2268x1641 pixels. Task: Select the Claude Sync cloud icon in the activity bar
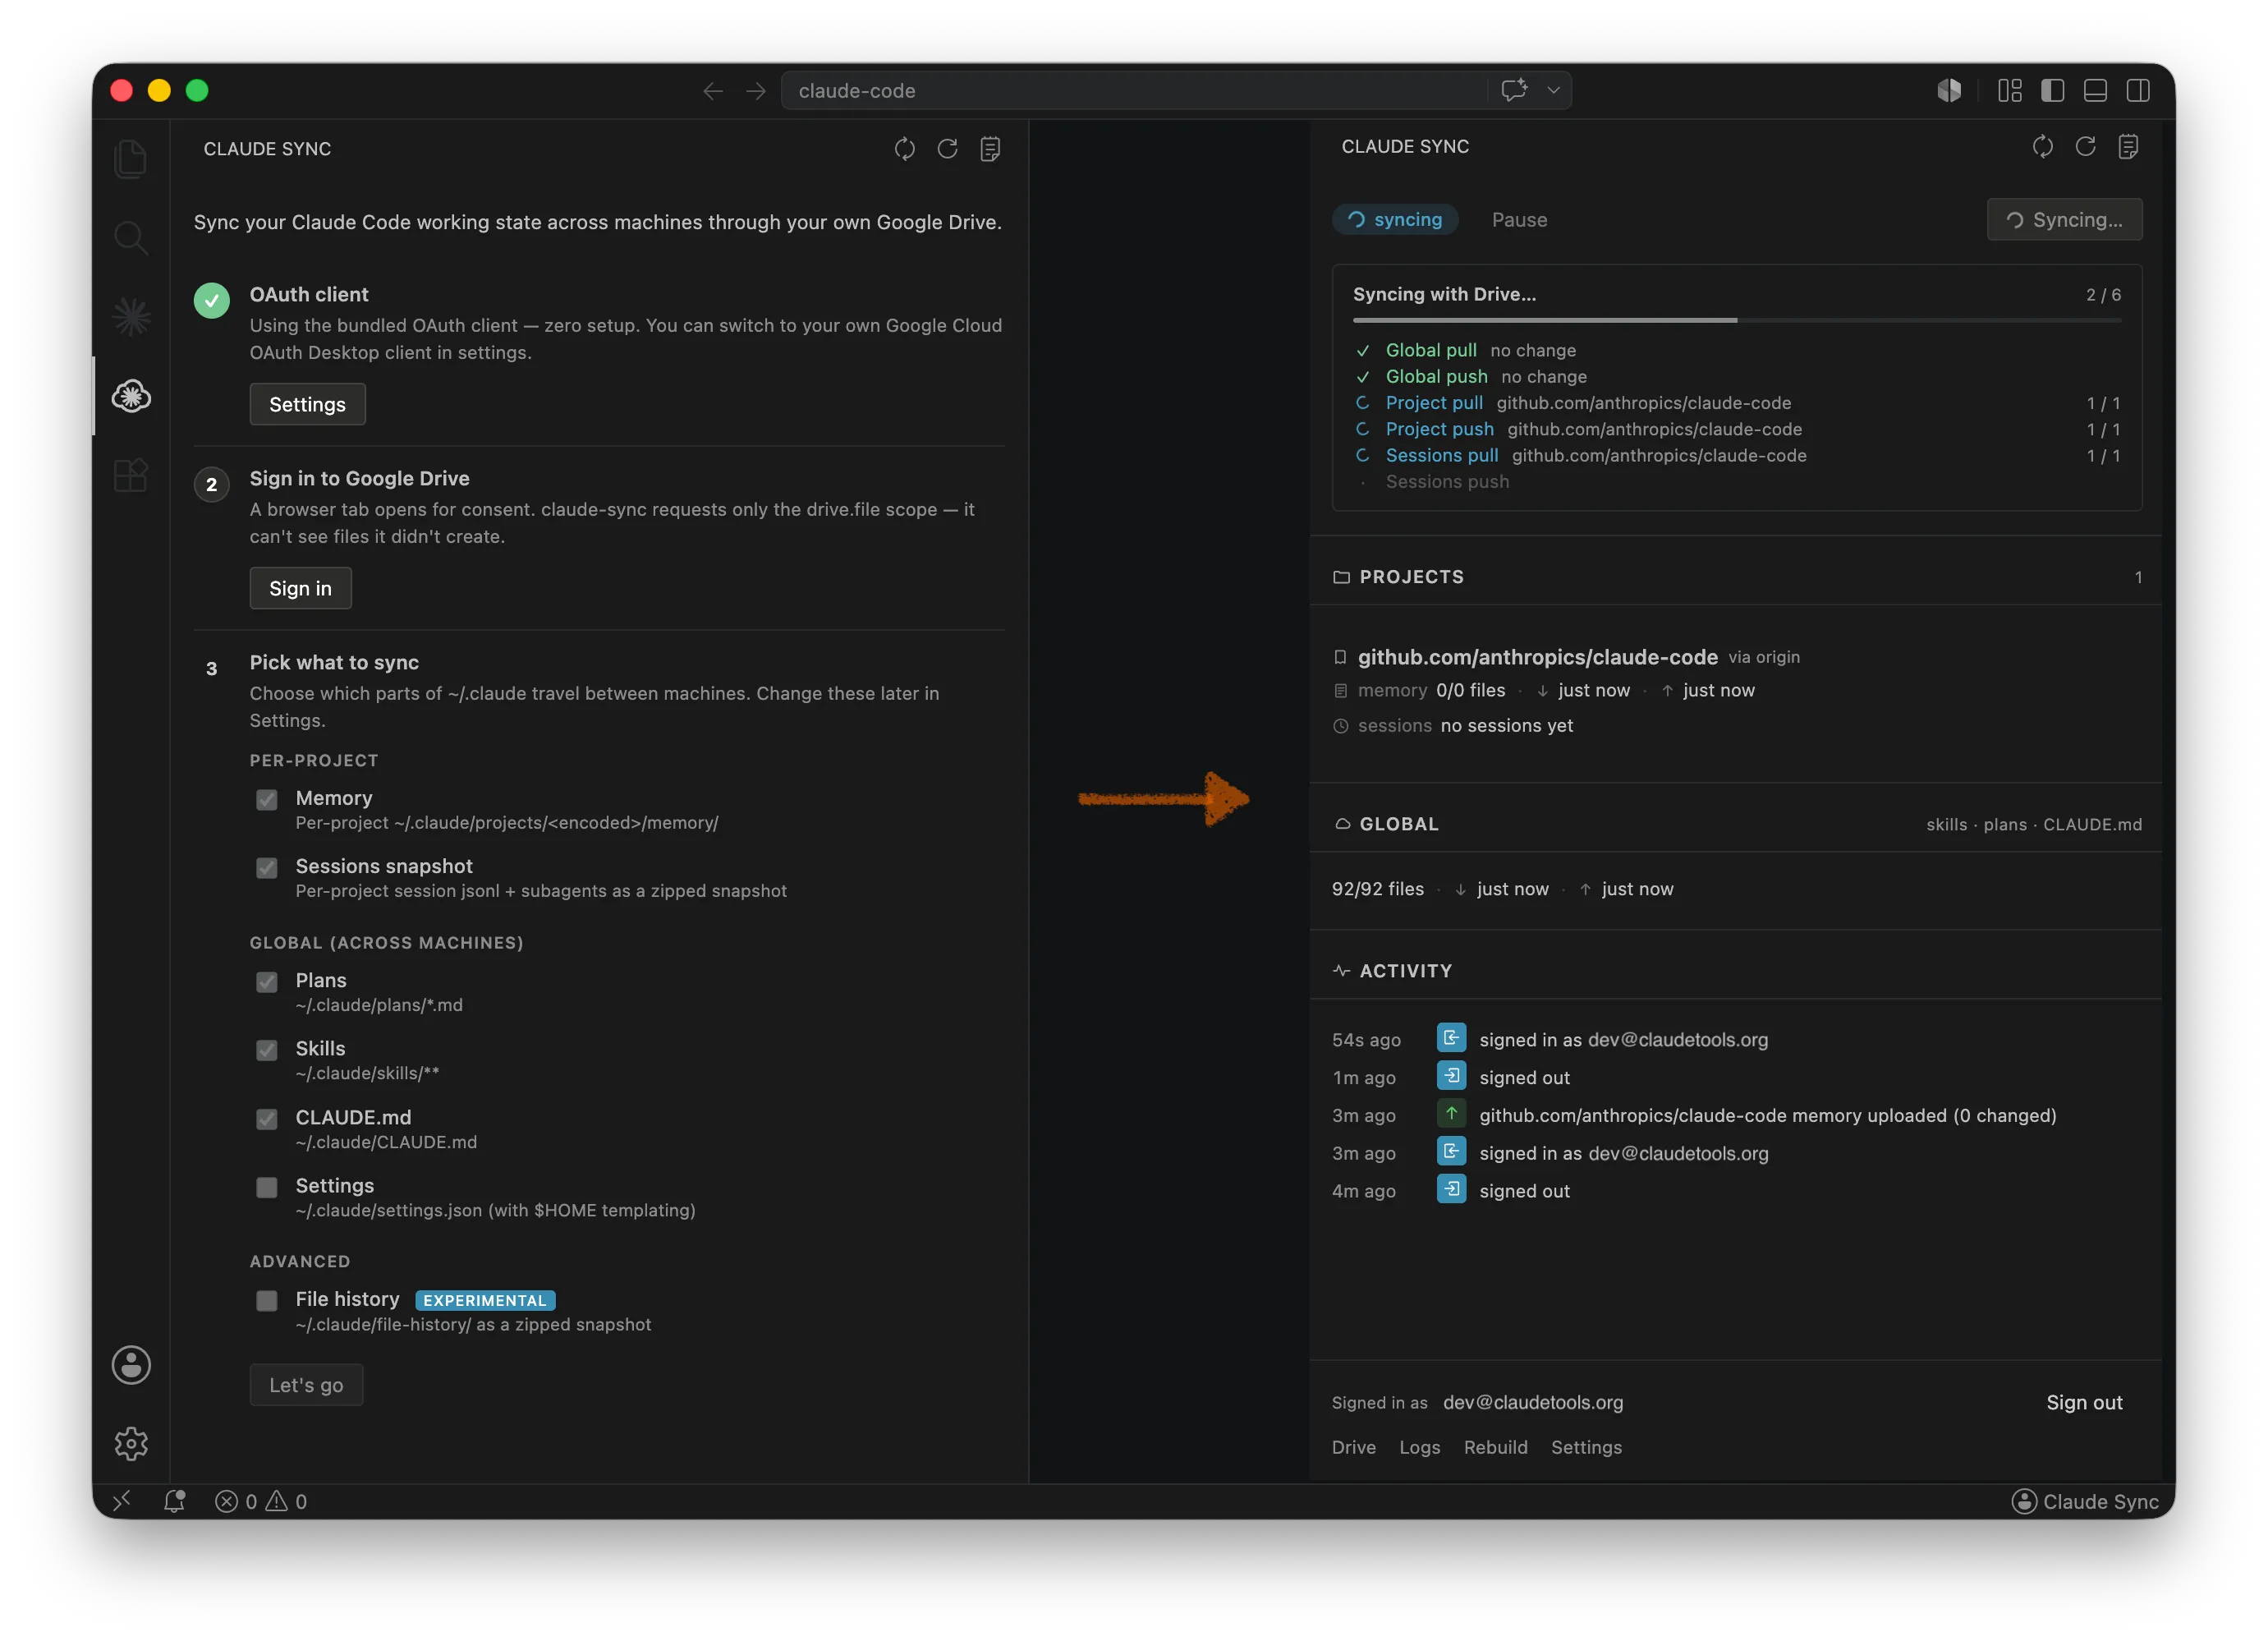(x=131, y=396)
